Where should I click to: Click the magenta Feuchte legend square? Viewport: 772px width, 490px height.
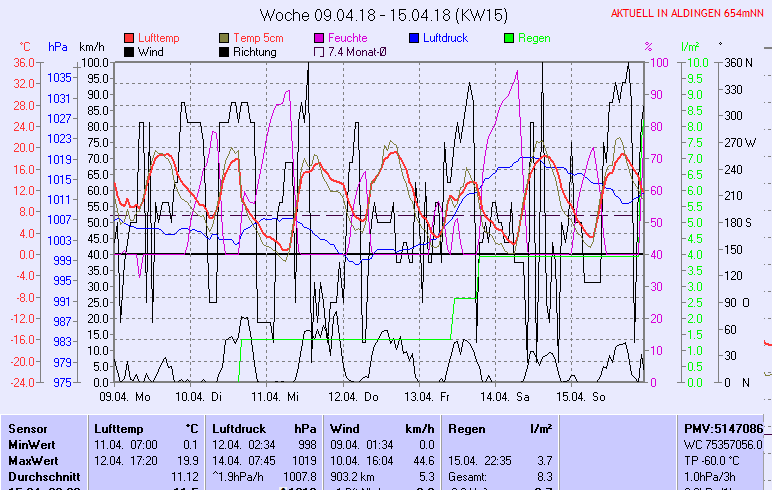pos(320,38)
